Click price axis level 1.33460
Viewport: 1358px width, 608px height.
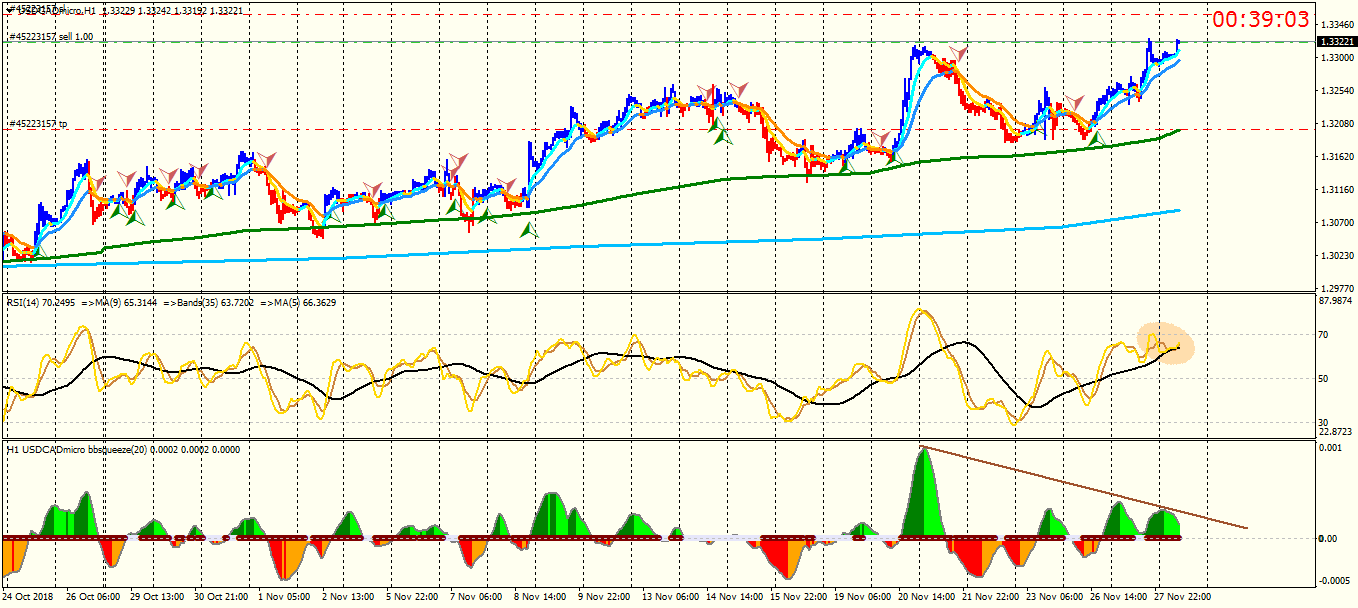[x=1337, y=25]
